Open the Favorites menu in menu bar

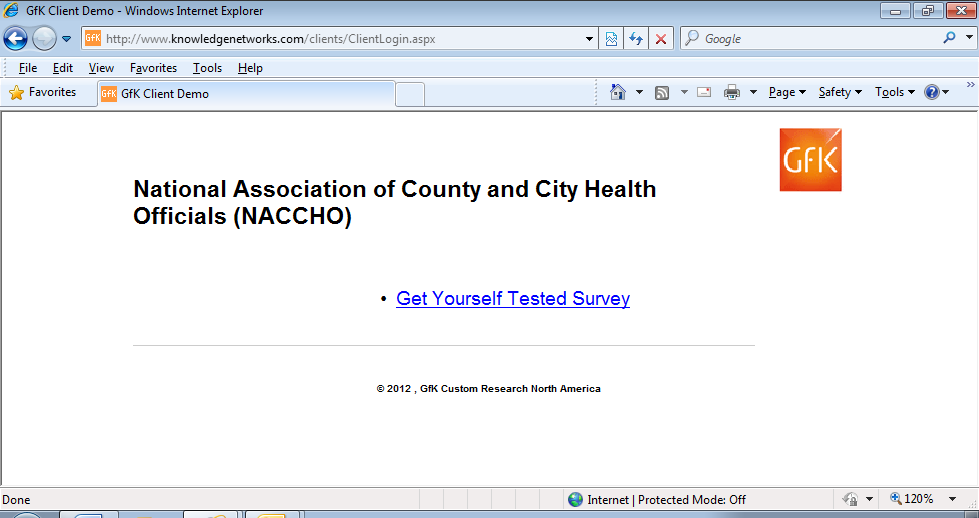[x=153, y=68]
